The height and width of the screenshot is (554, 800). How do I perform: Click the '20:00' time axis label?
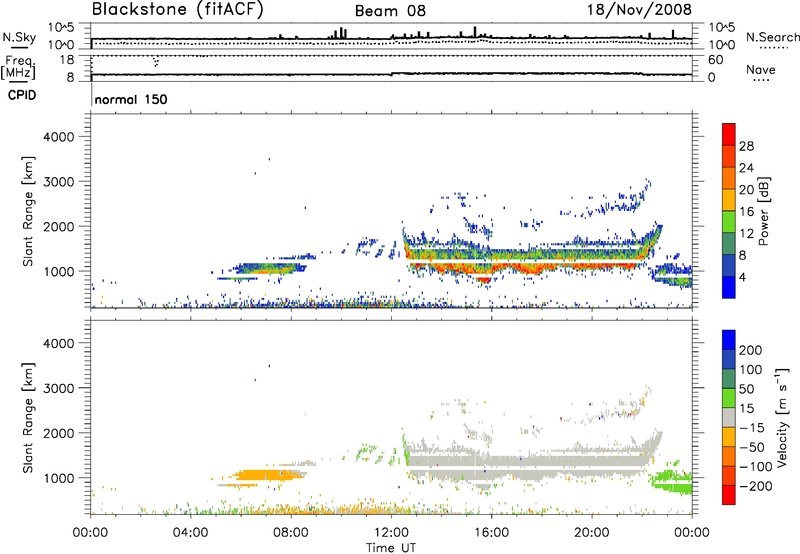point(591,533)
